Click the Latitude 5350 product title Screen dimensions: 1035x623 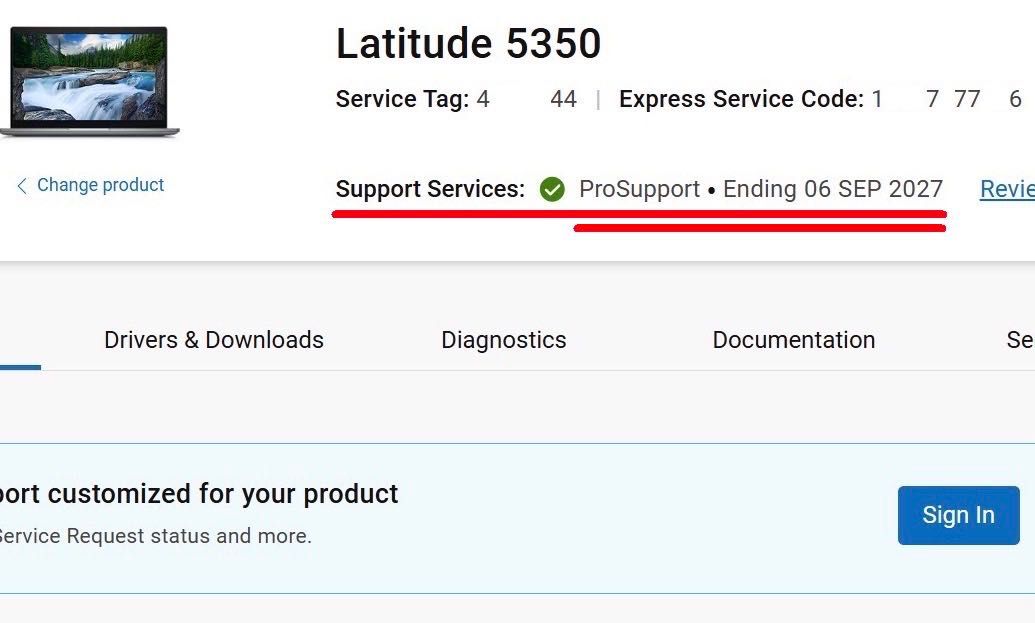point(469,44)
